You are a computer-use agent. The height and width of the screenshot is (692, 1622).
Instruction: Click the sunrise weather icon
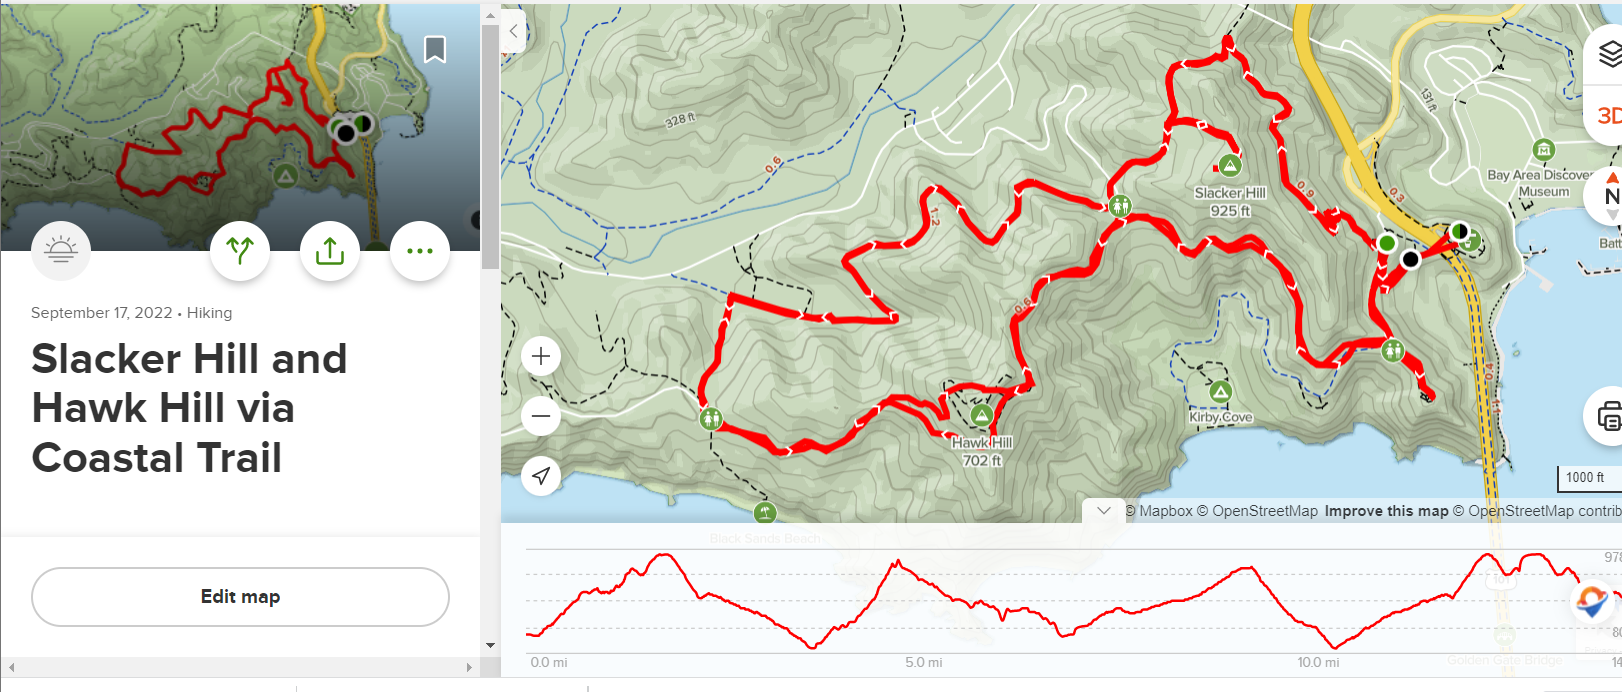tap(61, 250)
